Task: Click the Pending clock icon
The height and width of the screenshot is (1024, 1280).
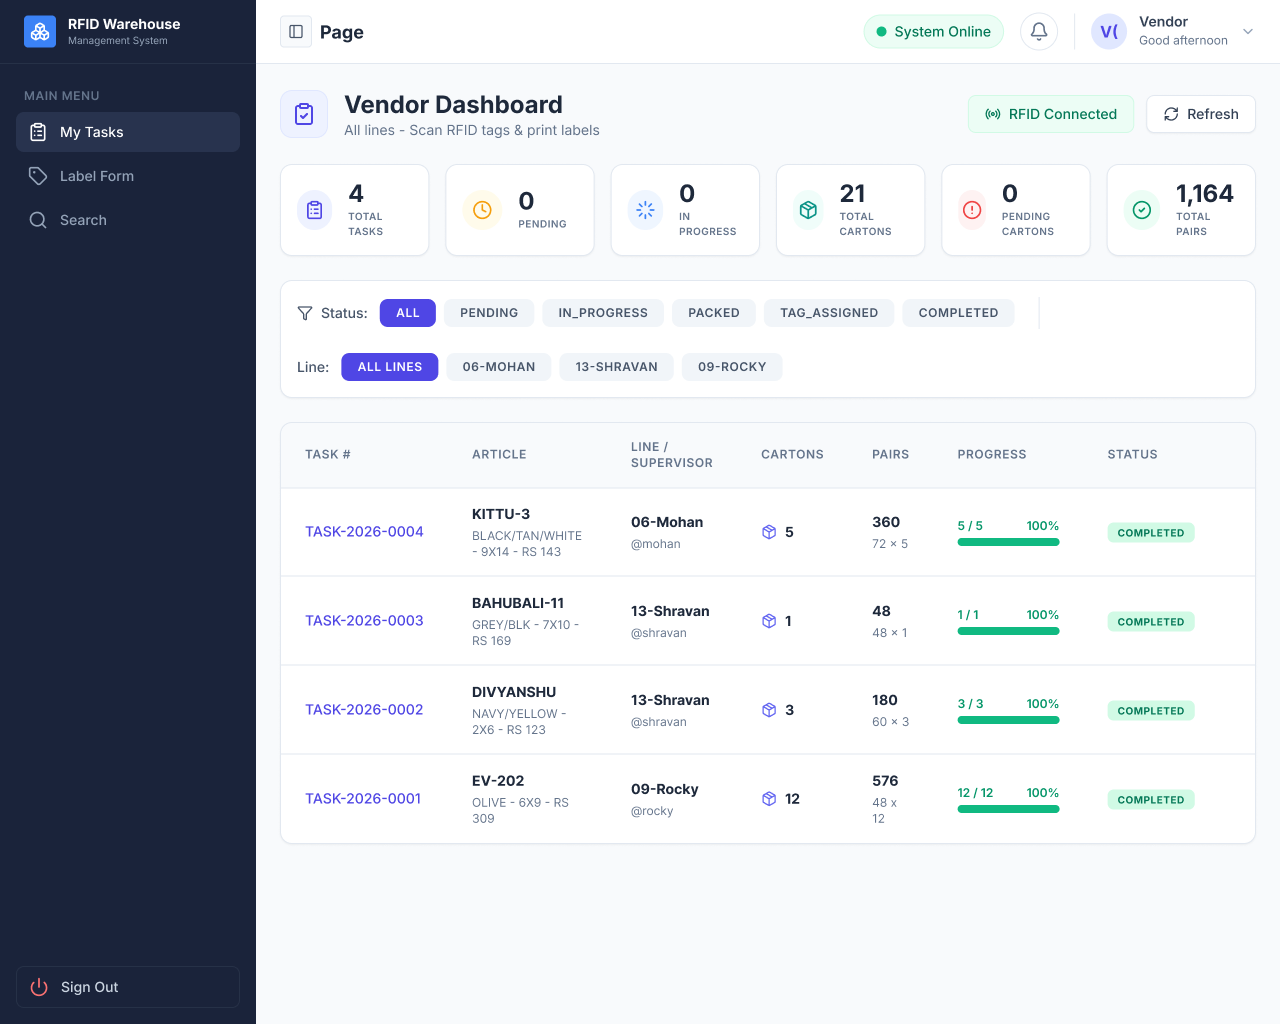Action: [482, 210]
